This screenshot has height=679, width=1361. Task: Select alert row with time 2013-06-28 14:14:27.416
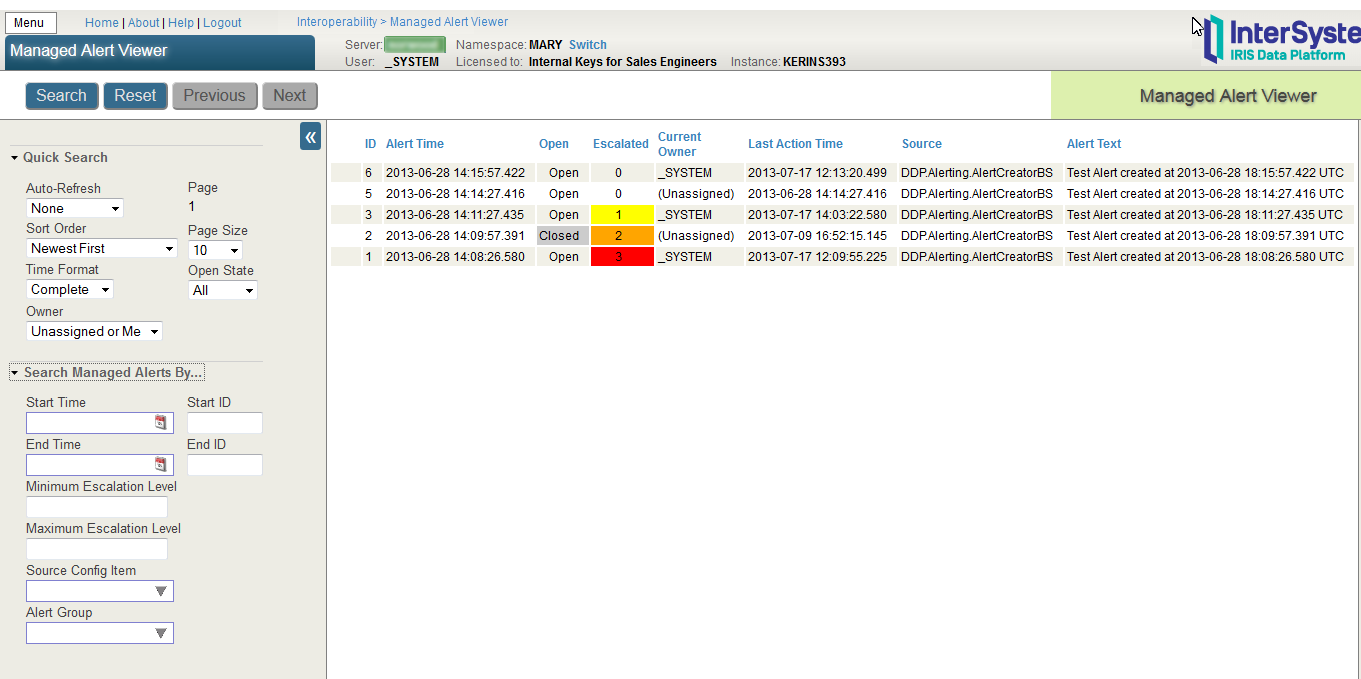[842, 194]
